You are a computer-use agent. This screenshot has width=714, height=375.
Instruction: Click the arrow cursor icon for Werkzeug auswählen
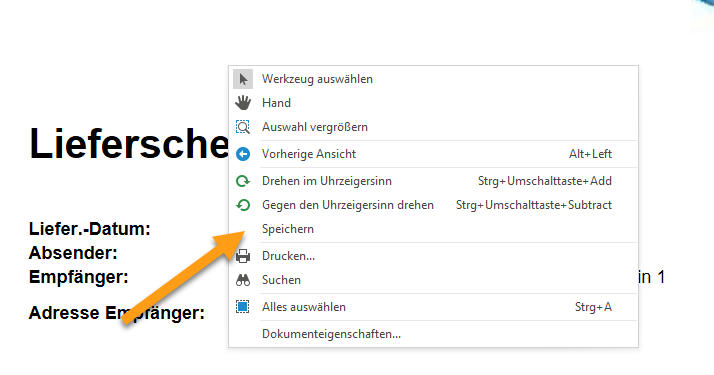[x=243, y=79]
